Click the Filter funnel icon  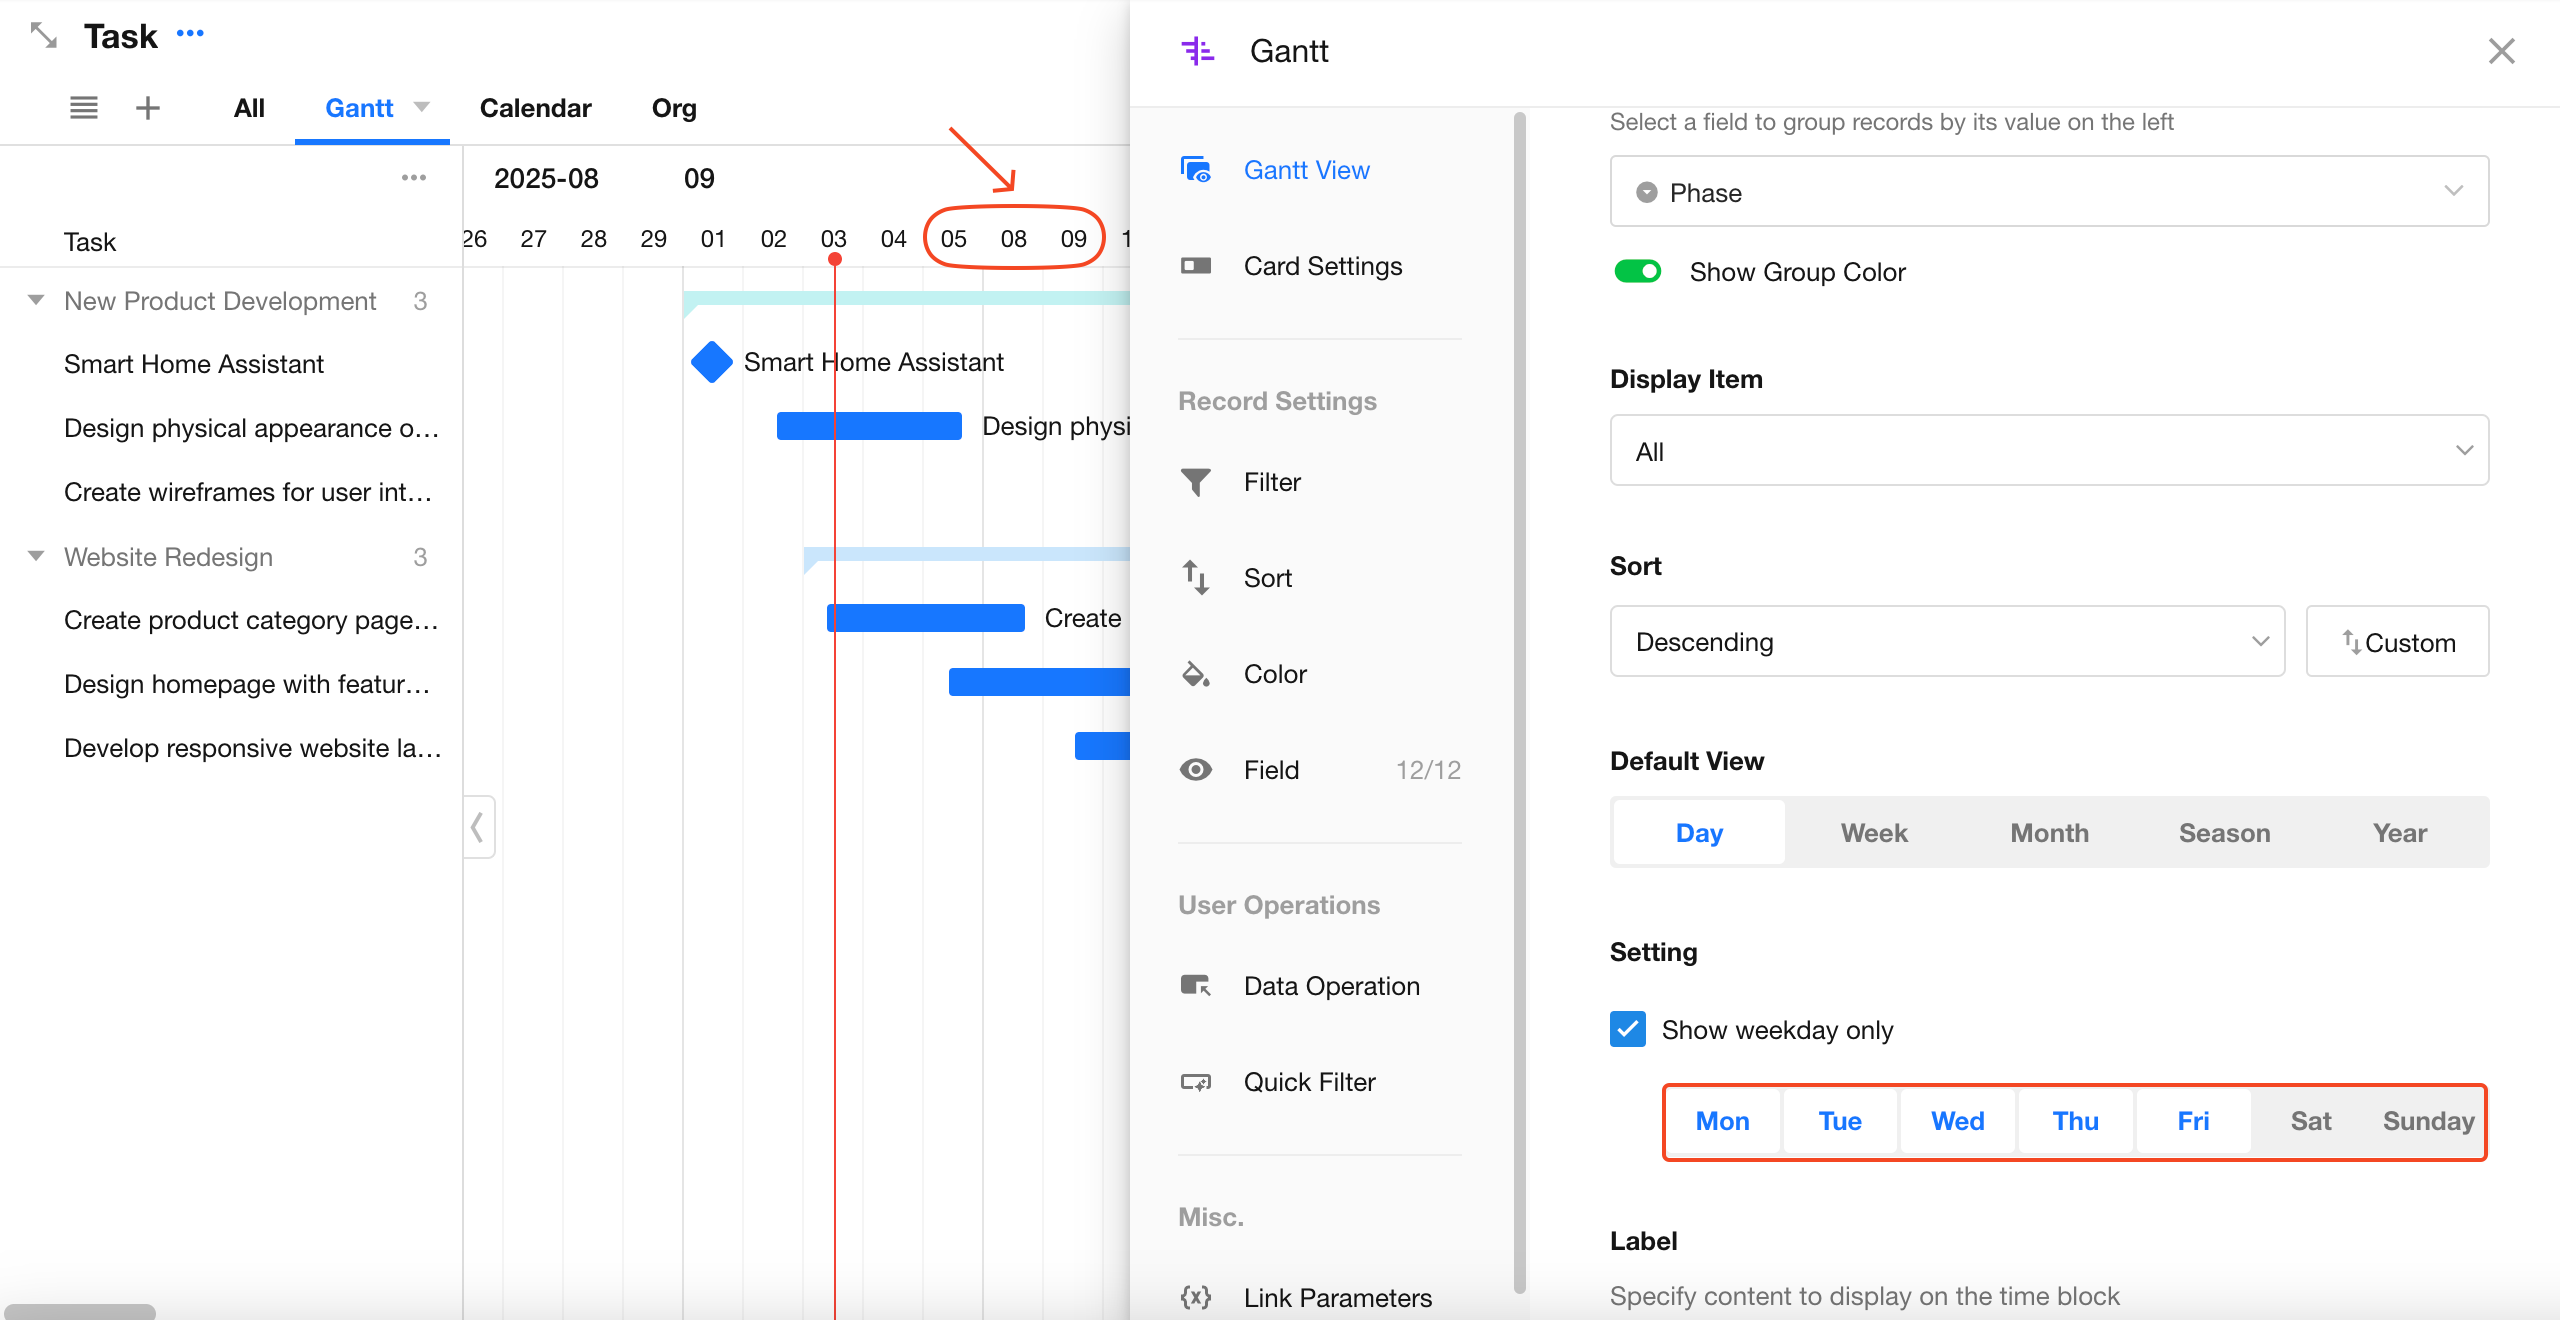pos(1196,482)
